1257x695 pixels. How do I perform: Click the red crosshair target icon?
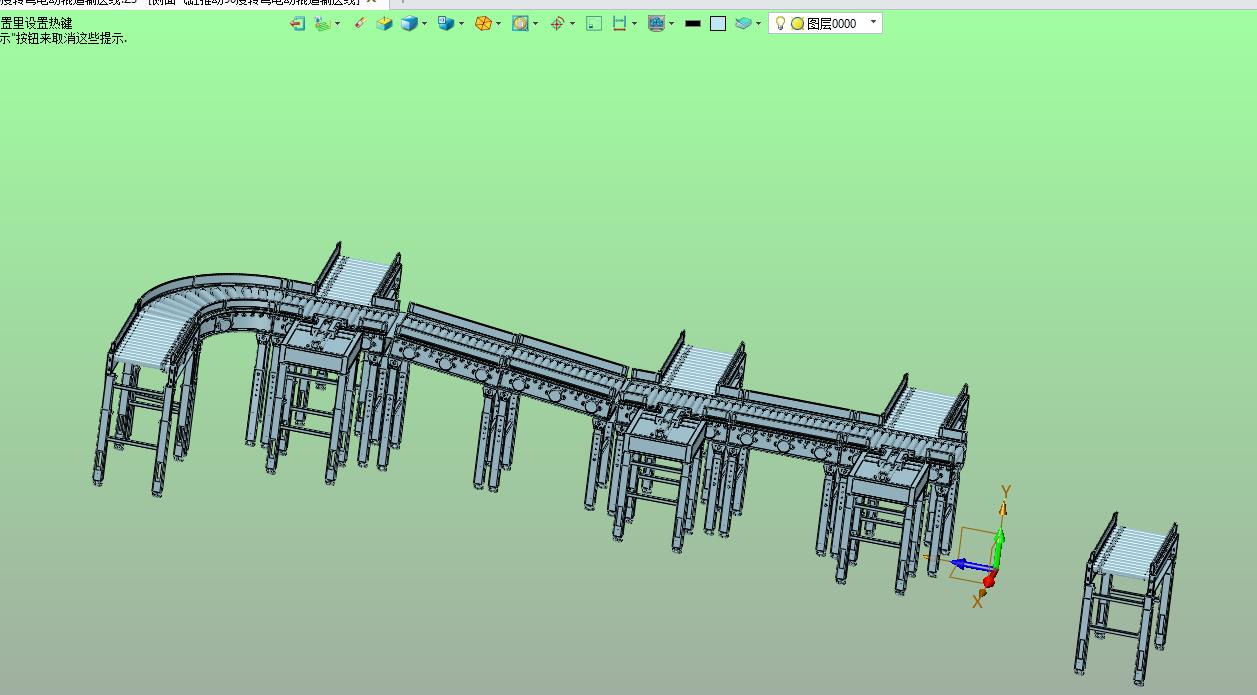tap(558, 23)
